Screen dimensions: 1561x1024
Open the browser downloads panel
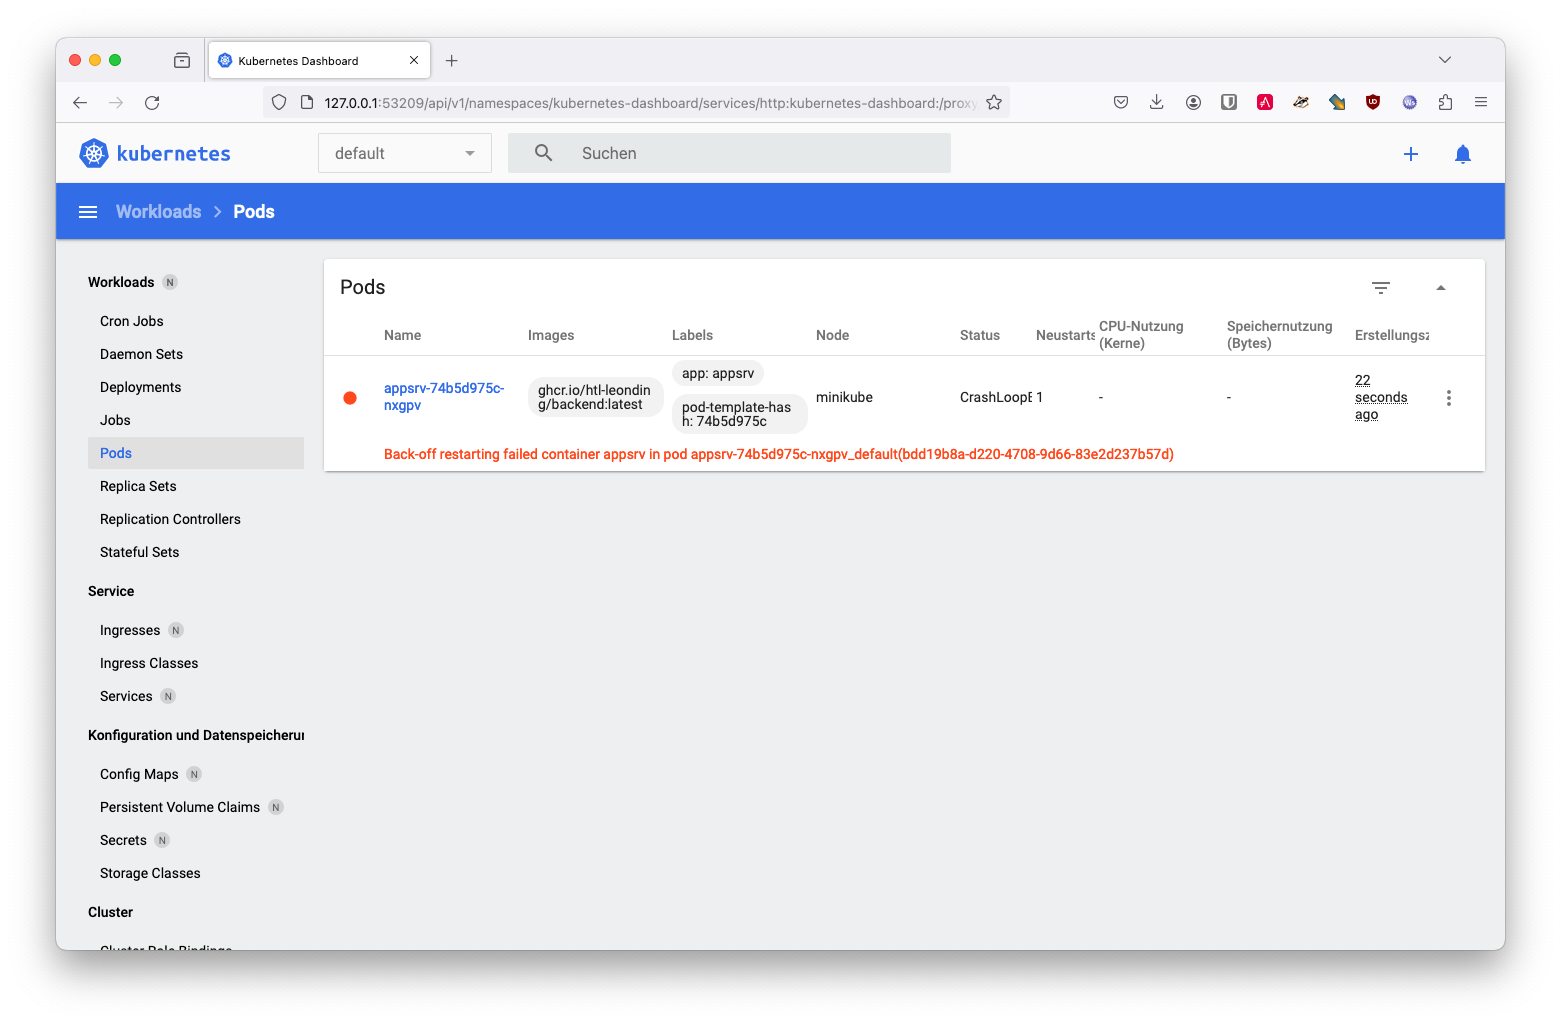tap(1157, 102)
